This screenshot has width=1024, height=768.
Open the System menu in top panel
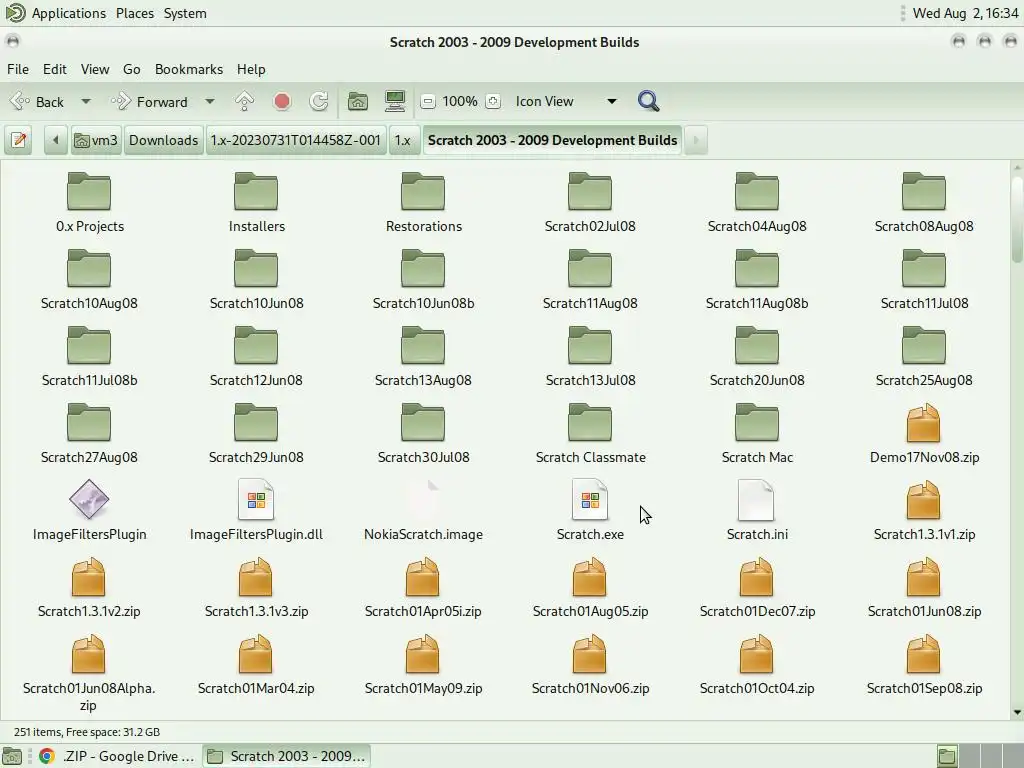pos(185,13)
